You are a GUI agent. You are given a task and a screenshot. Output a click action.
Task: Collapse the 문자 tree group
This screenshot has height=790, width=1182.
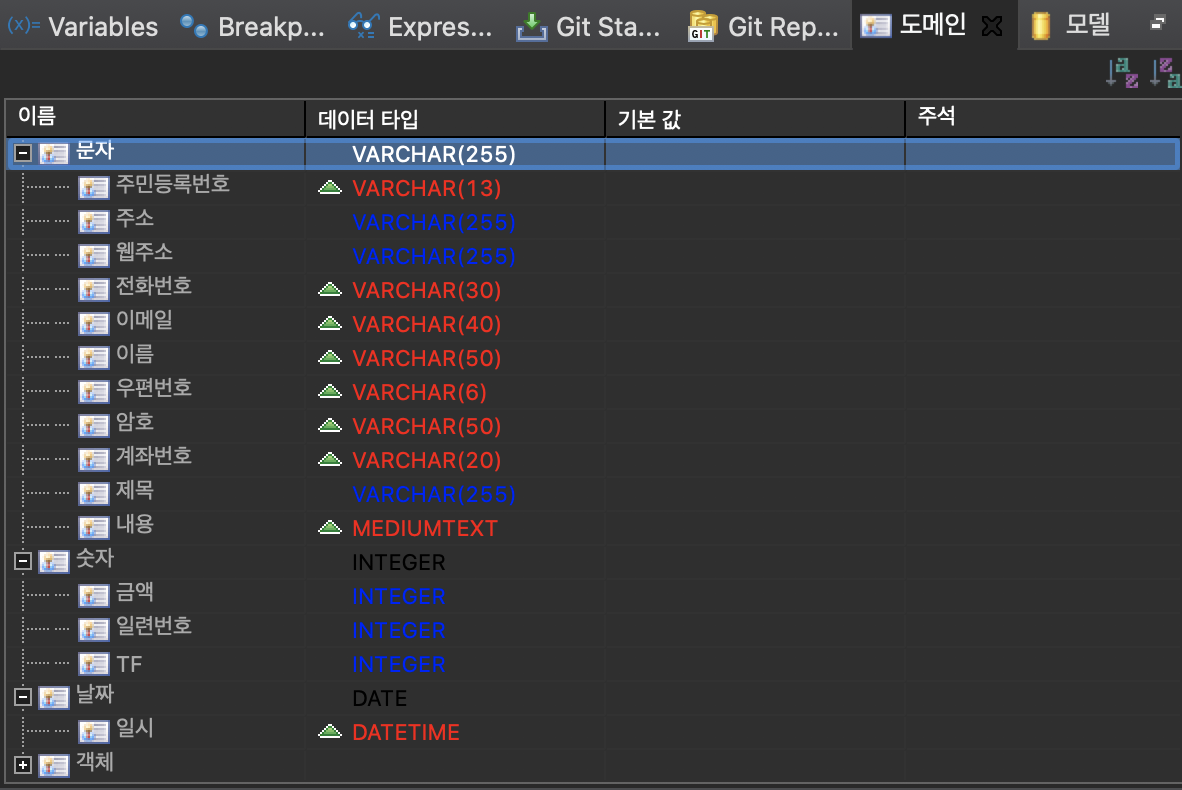(23, 154)
